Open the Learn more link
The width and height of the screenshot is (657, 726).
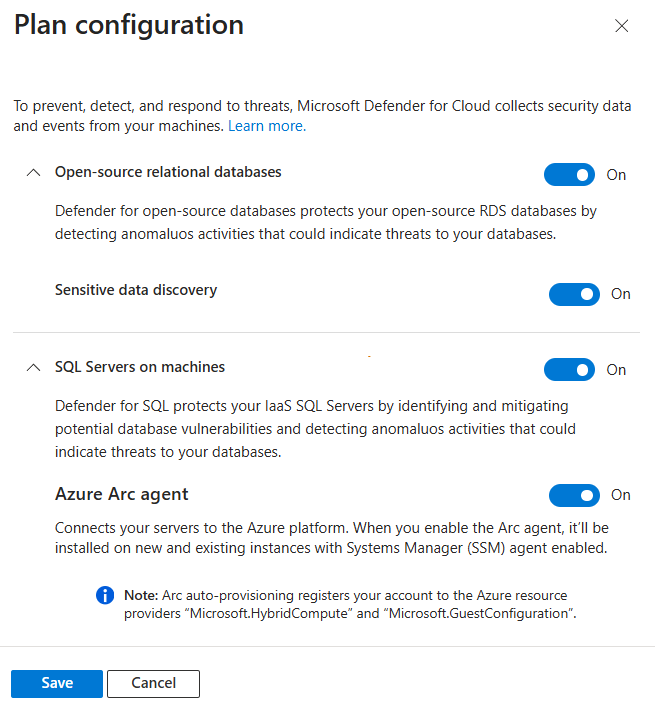point(268,126)
